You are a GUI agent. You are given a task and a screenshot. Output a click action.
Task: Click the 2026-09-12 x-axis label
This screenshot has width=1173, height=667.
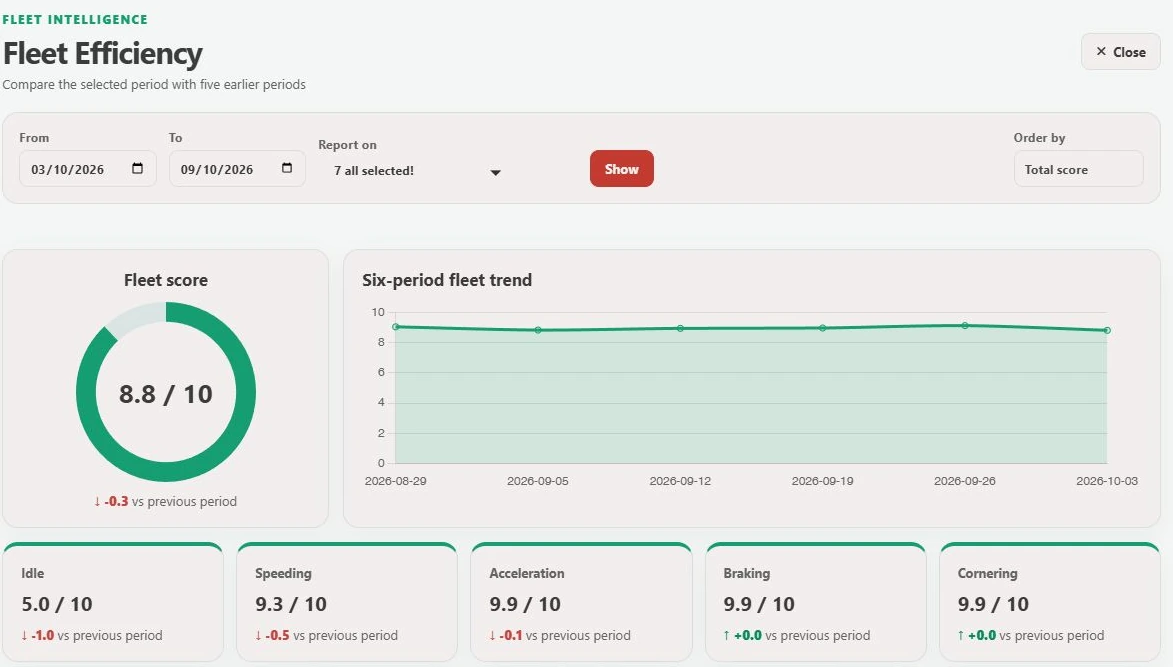(680, 481)
